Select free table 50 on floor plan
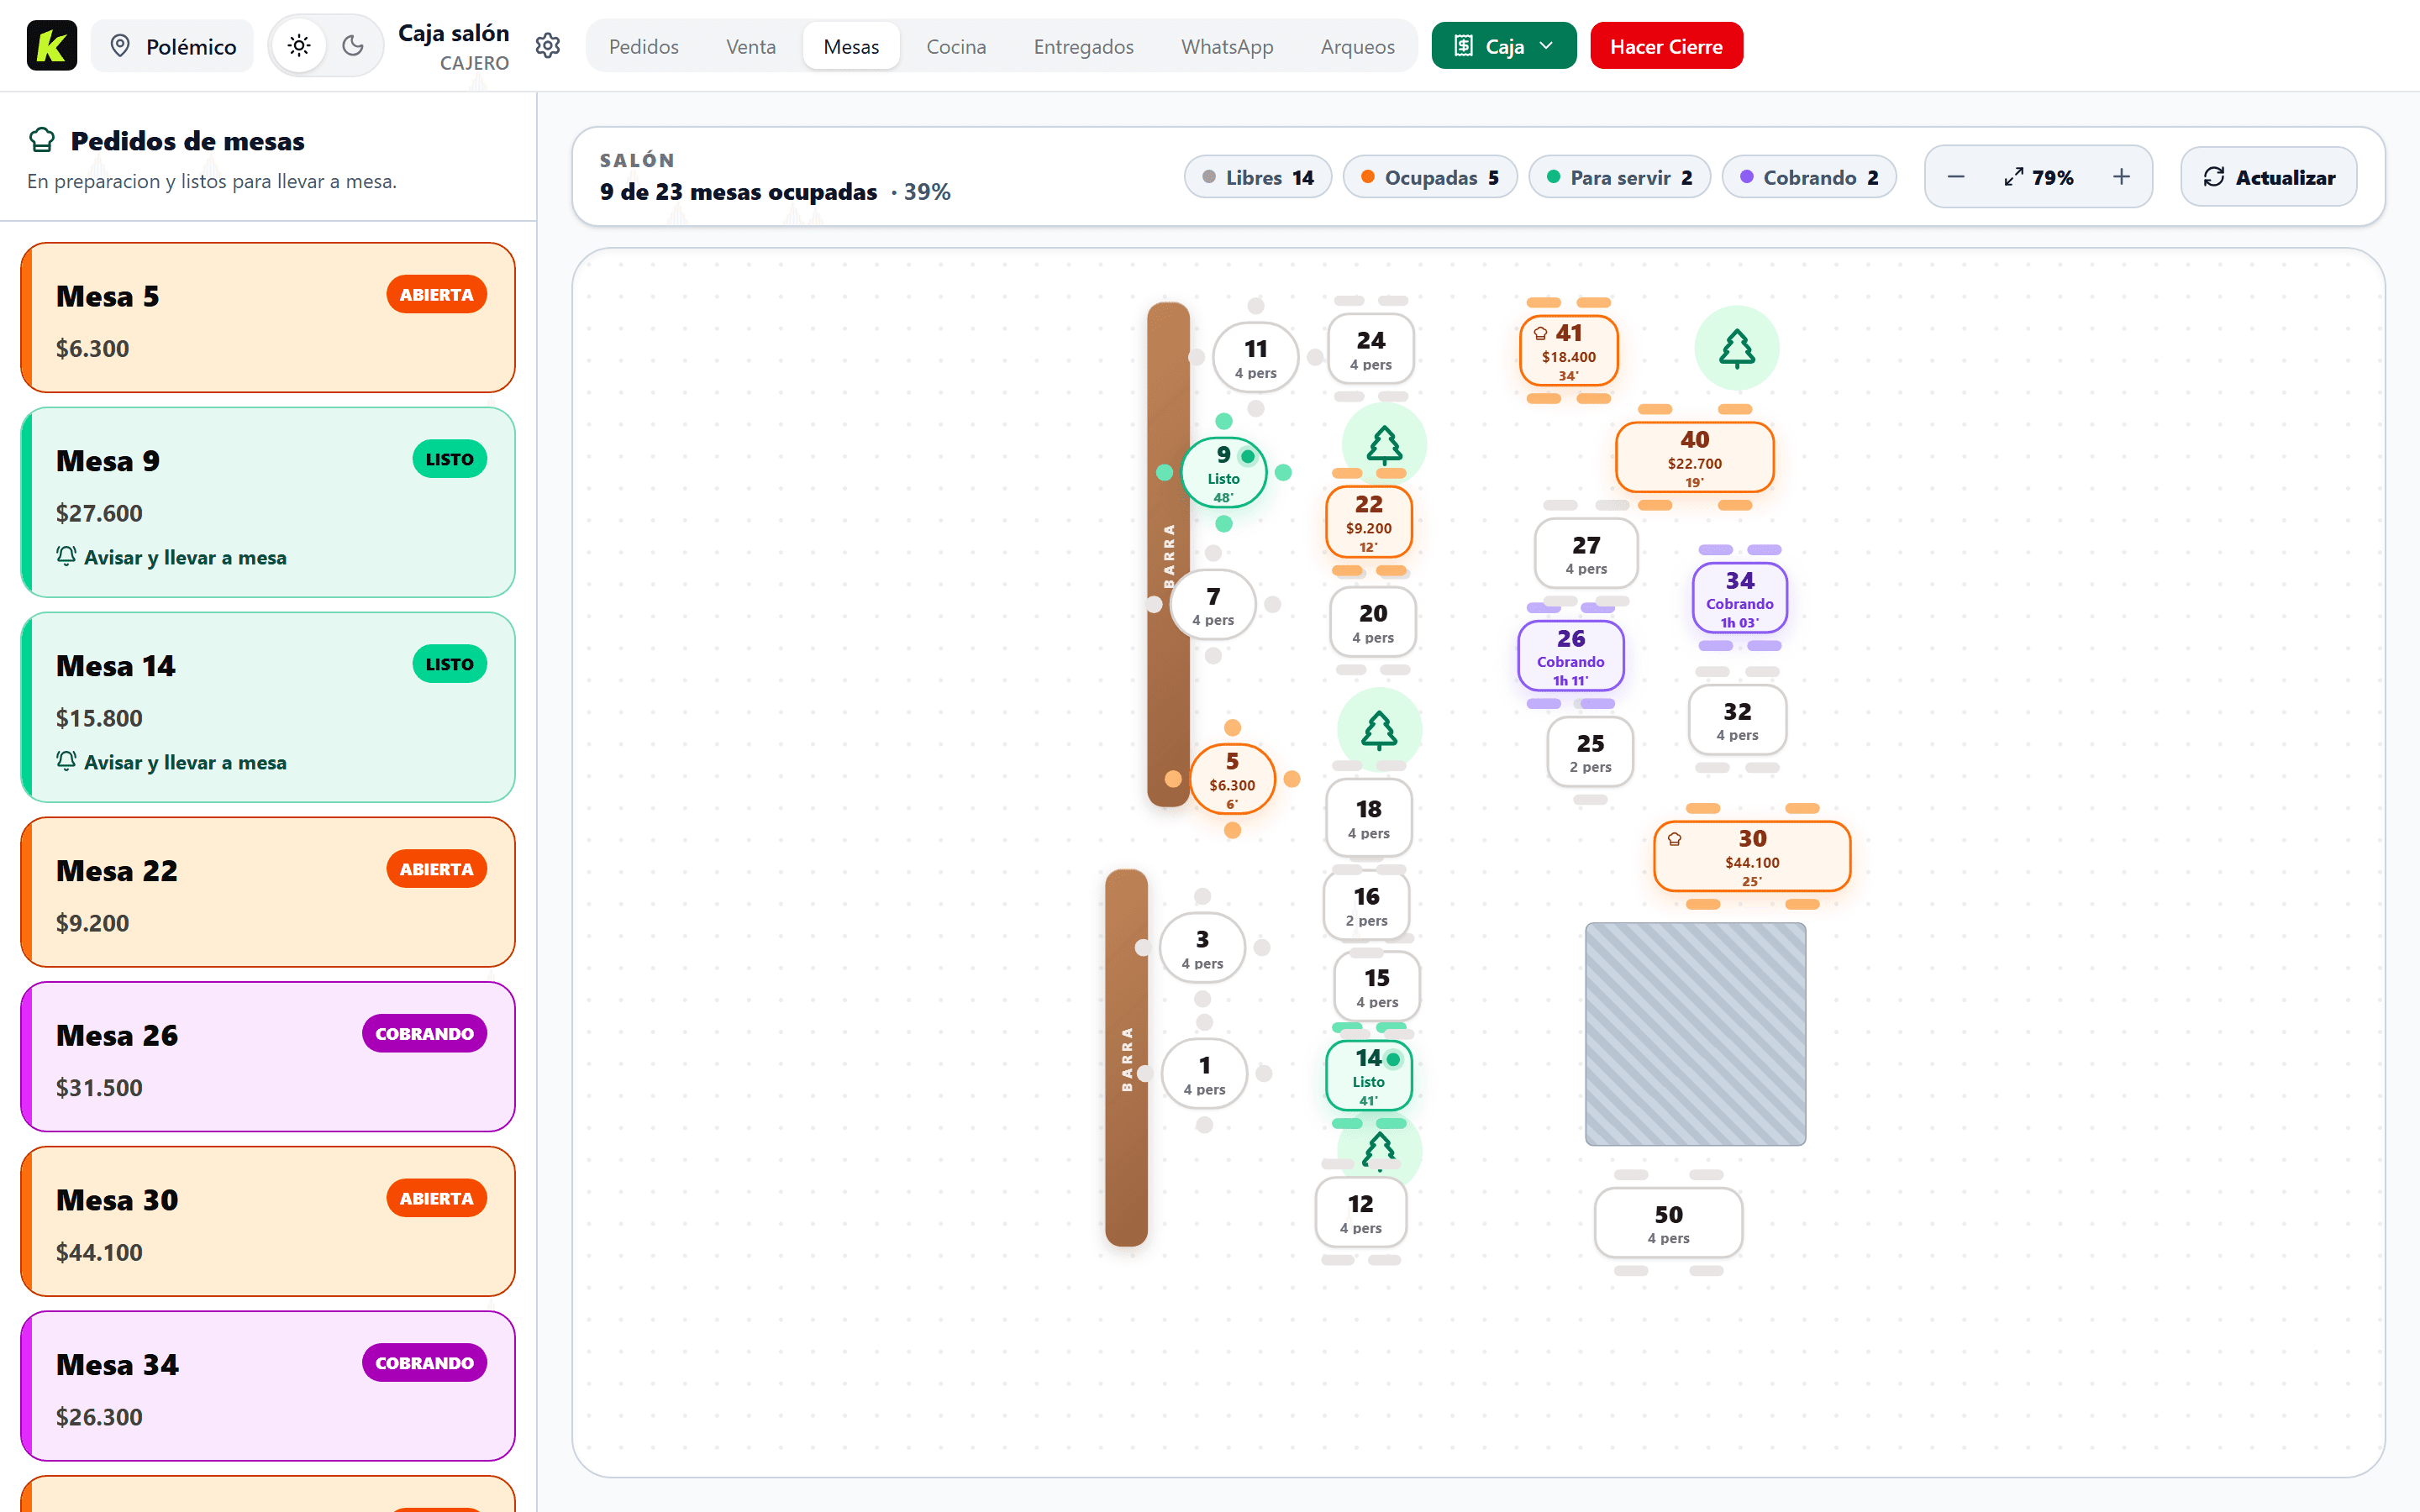Screen dimensions: 2420x1512 [1668, 1223]
